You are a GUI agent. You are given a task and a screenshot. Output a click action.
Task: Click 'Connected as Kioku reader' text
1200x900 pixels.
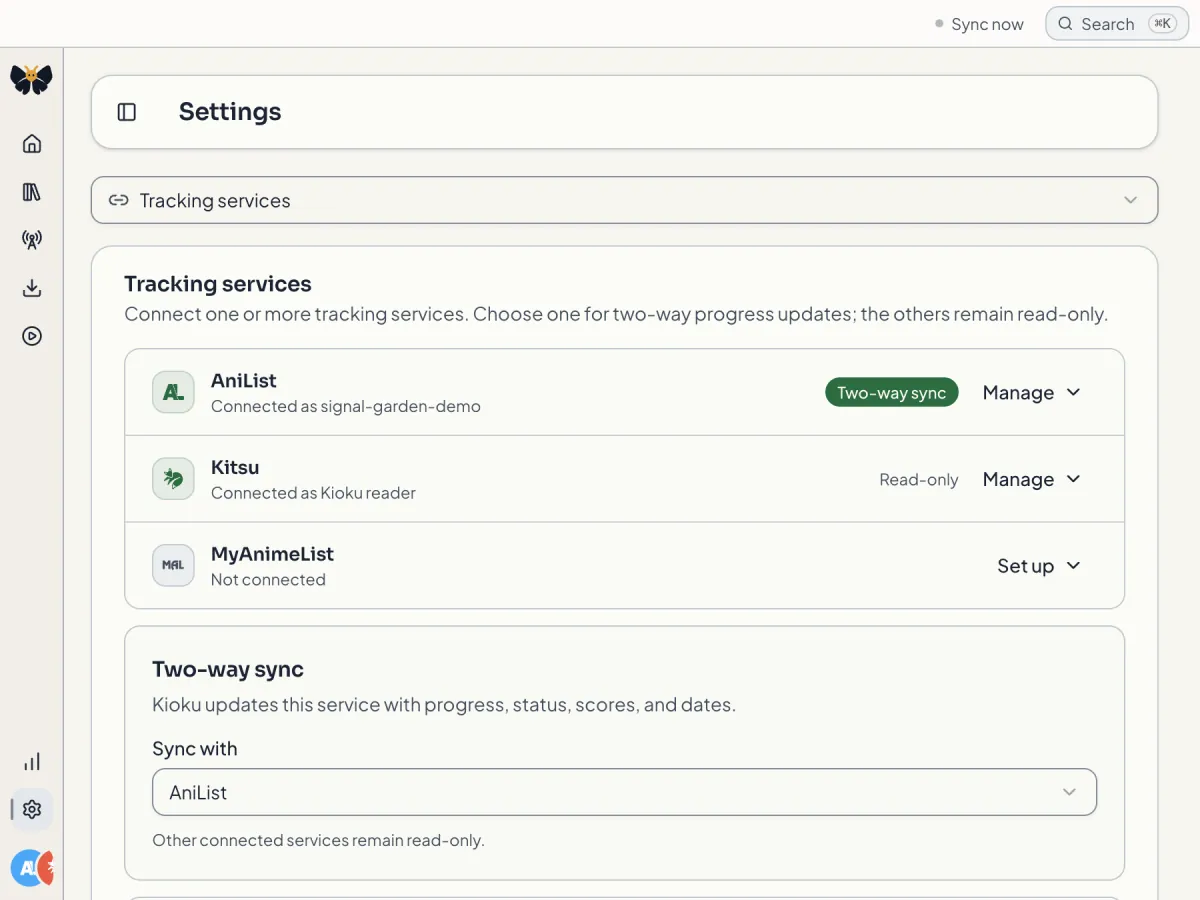point(313,493)
